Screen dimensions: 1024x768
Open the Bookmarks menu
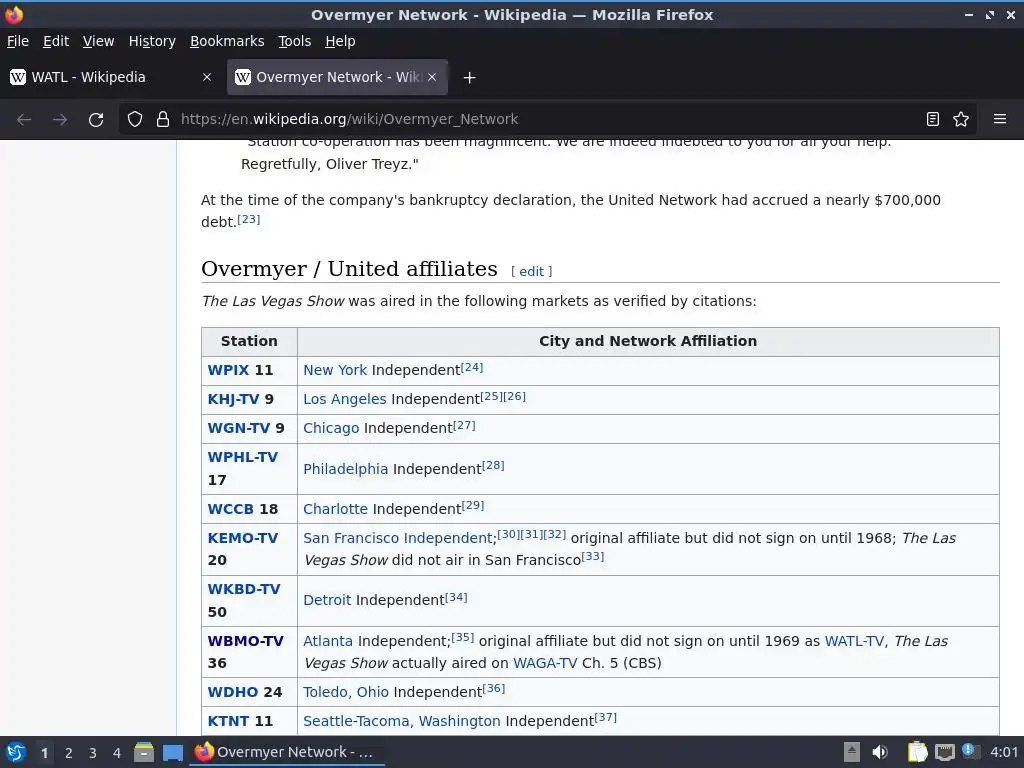point(227,41)
